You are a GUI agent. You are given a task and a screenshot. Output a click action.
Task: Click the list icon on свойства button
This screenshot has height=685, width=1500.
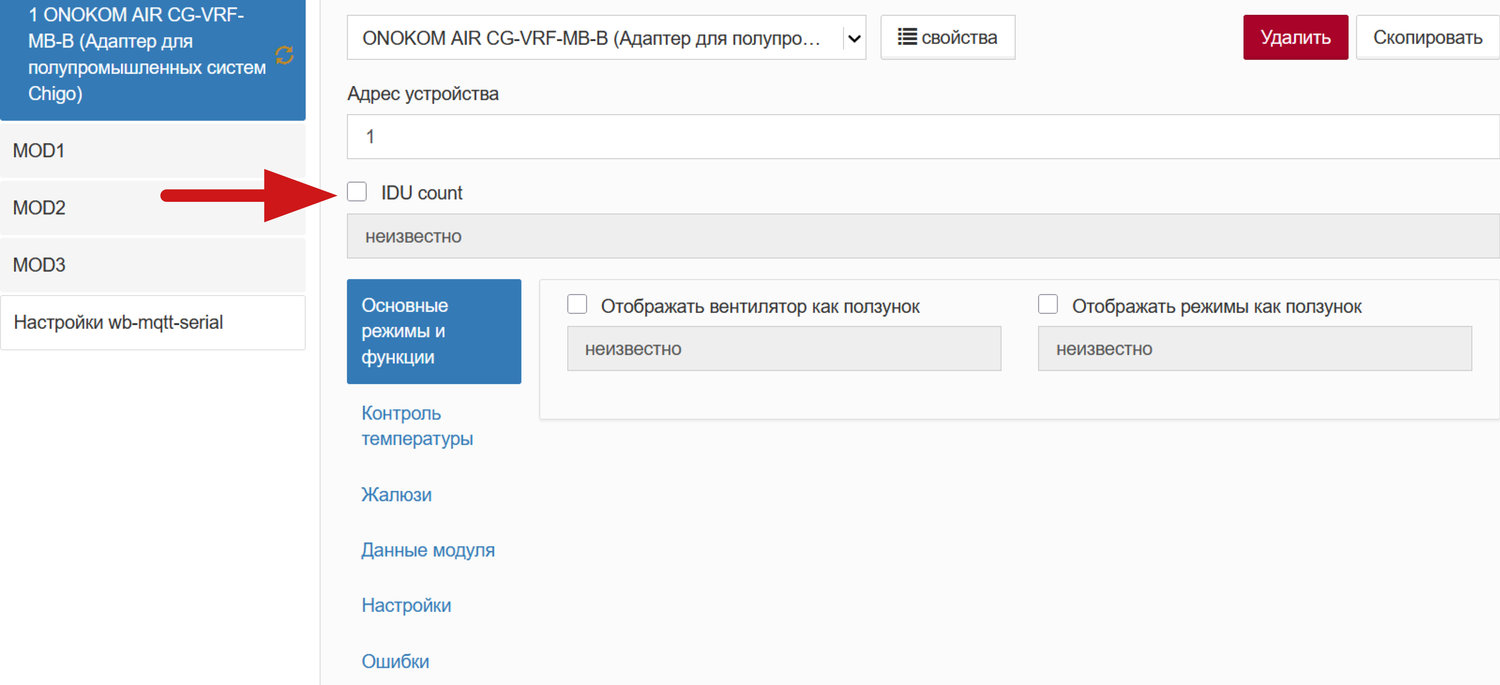point(907,37)
